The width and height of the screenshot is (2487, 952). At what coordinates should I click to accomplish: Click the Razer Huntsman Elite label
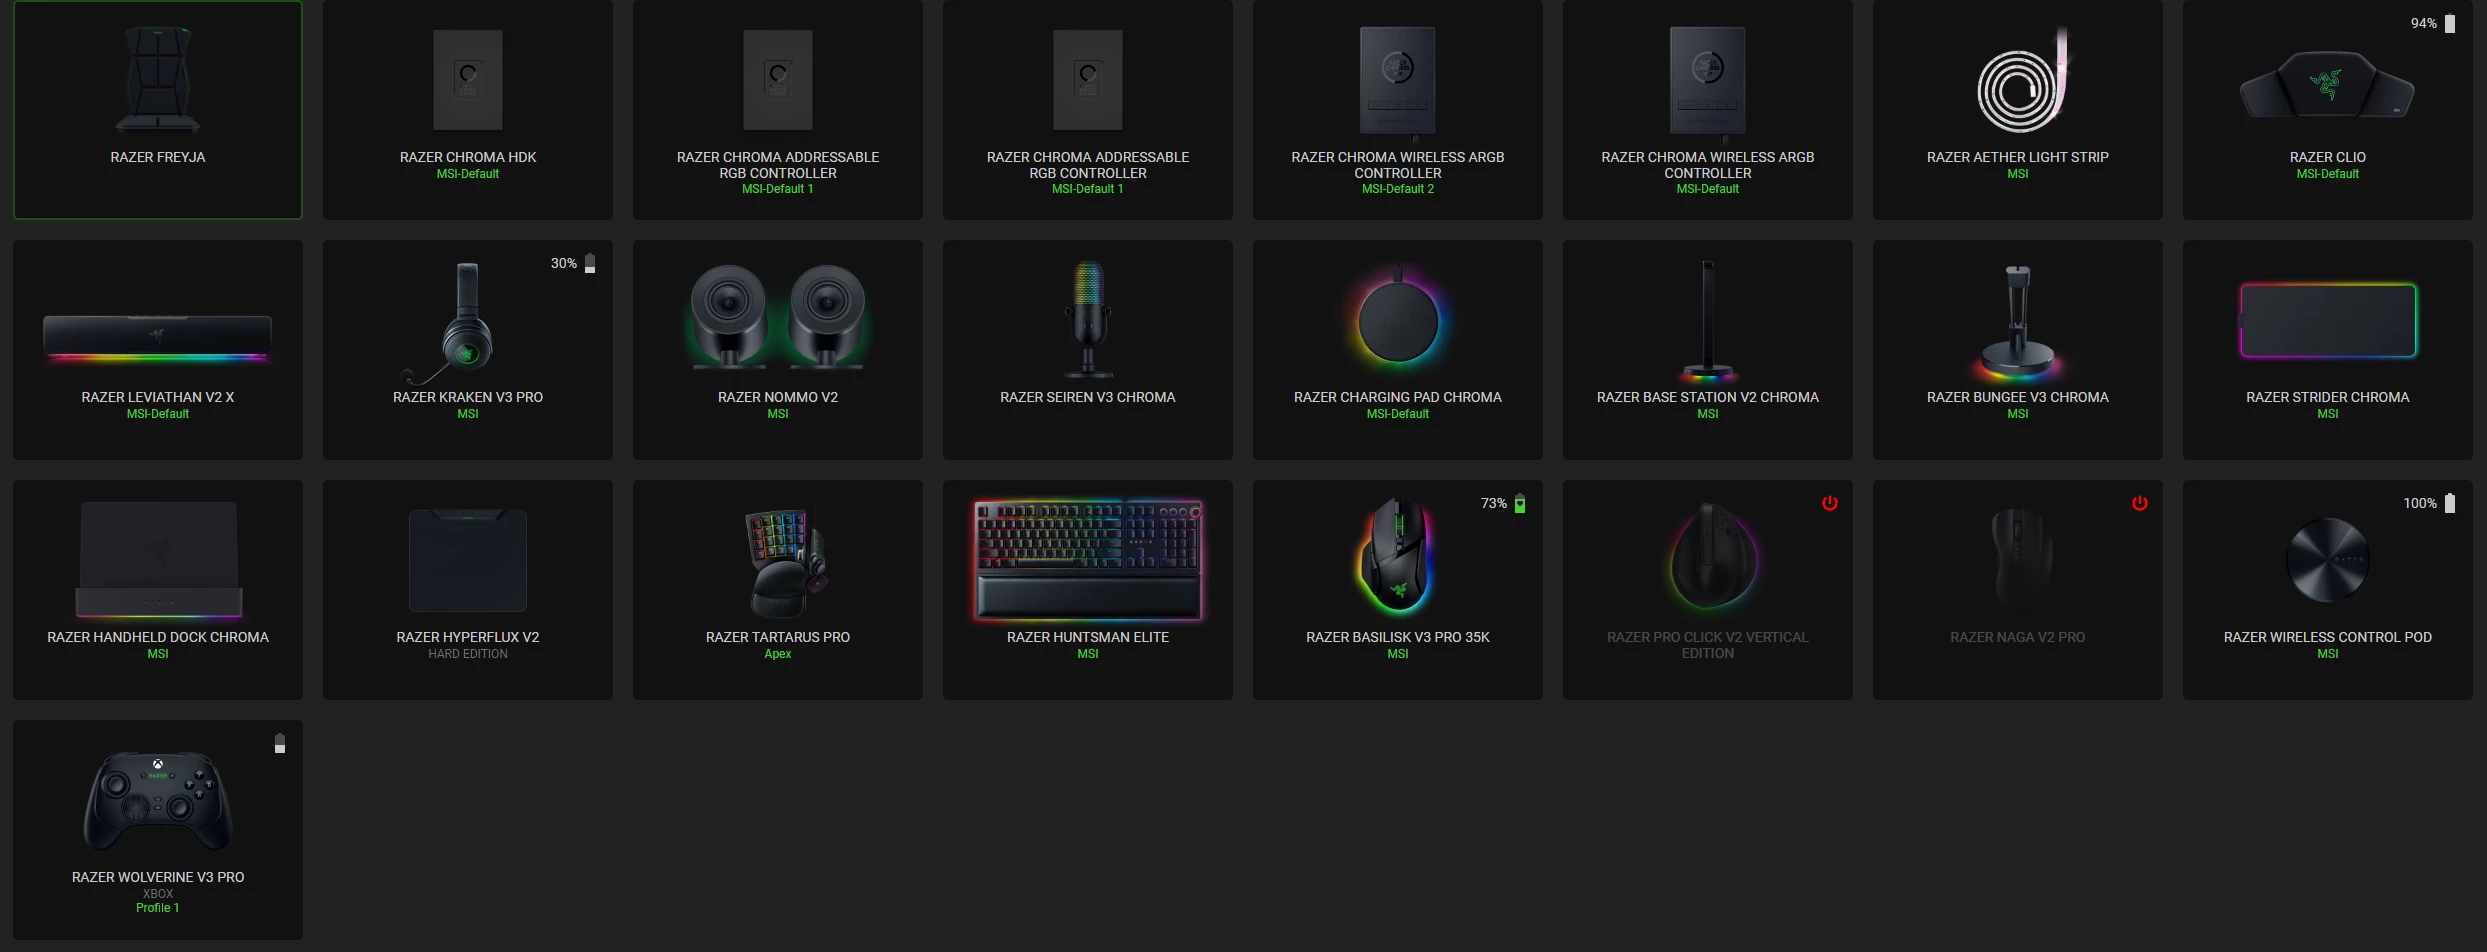point(1088,637)
